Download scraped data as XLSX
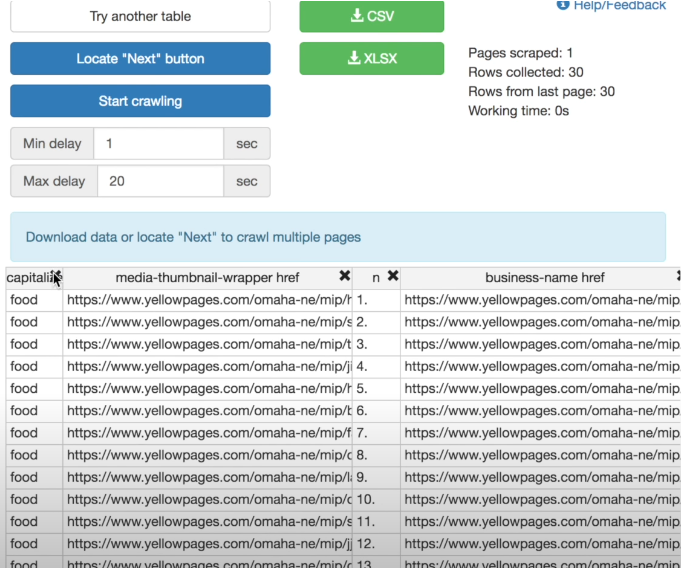This screenshot has height=568, width=681. click(x=371, y=58)
